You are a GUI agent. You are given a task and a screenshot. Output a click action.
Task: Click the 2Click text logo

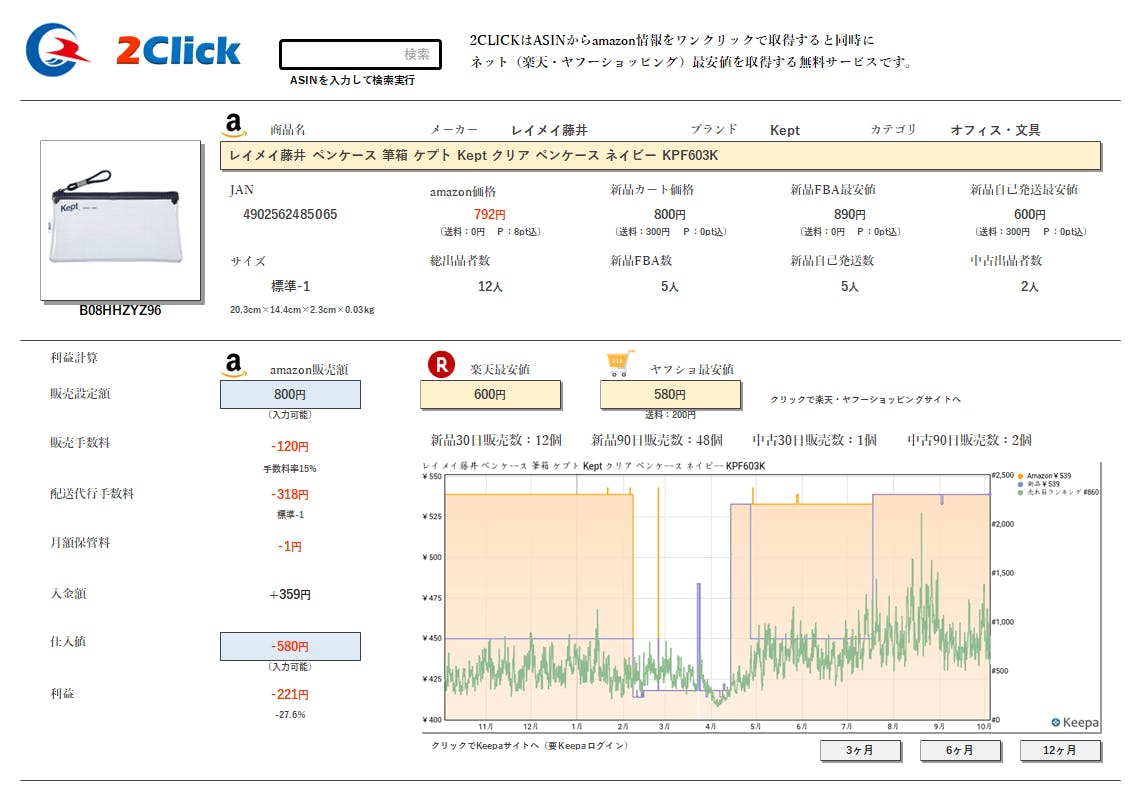[x=178, y=50]
